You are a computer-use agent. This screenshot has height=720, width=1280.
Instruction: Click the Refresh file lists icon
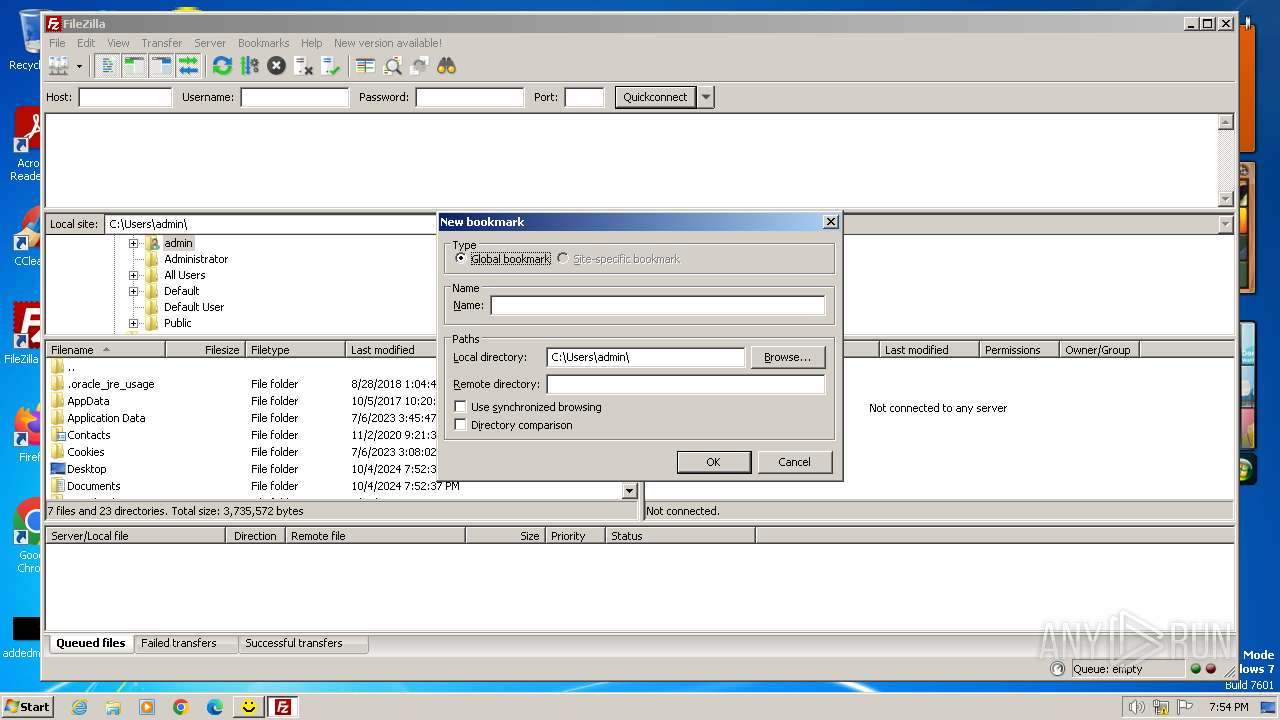222,66
